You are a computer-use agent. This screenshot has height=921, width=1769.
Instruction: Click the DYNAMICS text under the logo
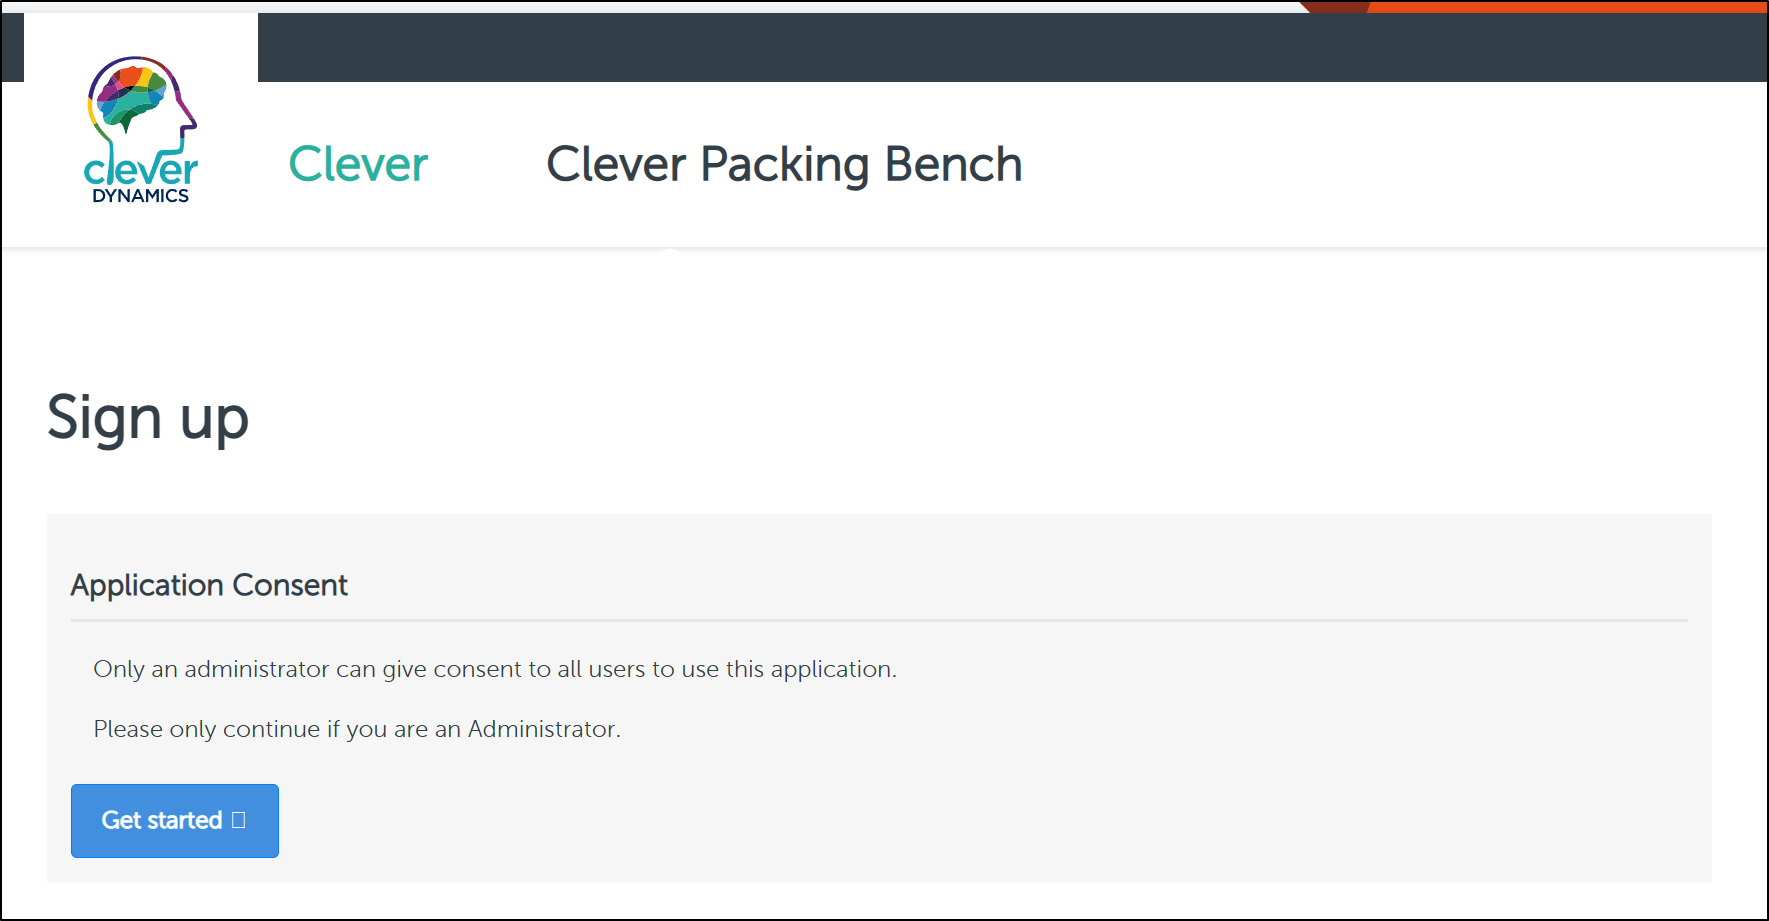coord(140,196)
